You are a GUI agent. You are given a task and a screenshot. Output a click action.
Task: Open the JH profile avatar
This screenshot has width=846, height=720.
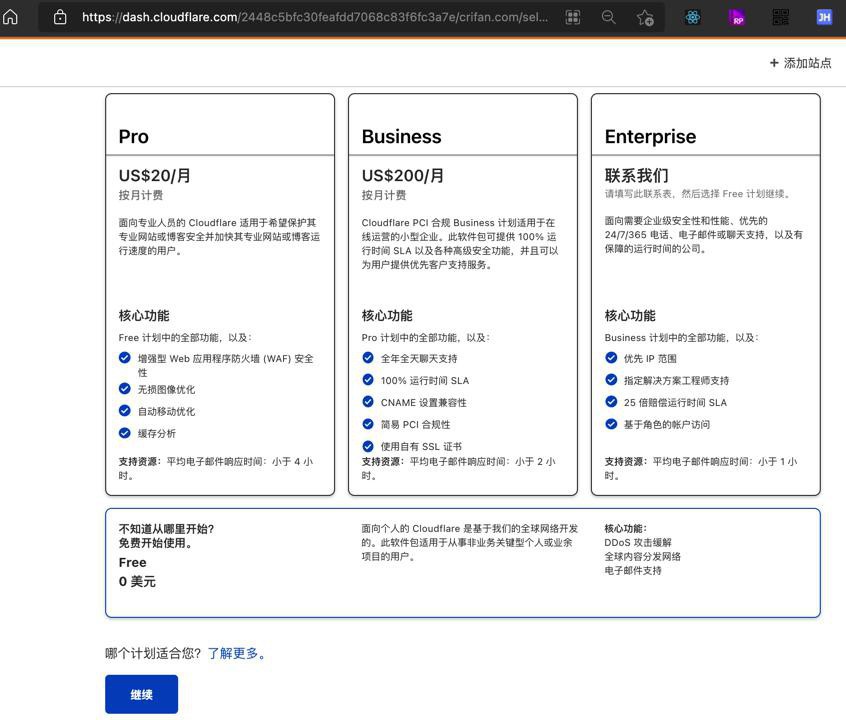point(824,17)
